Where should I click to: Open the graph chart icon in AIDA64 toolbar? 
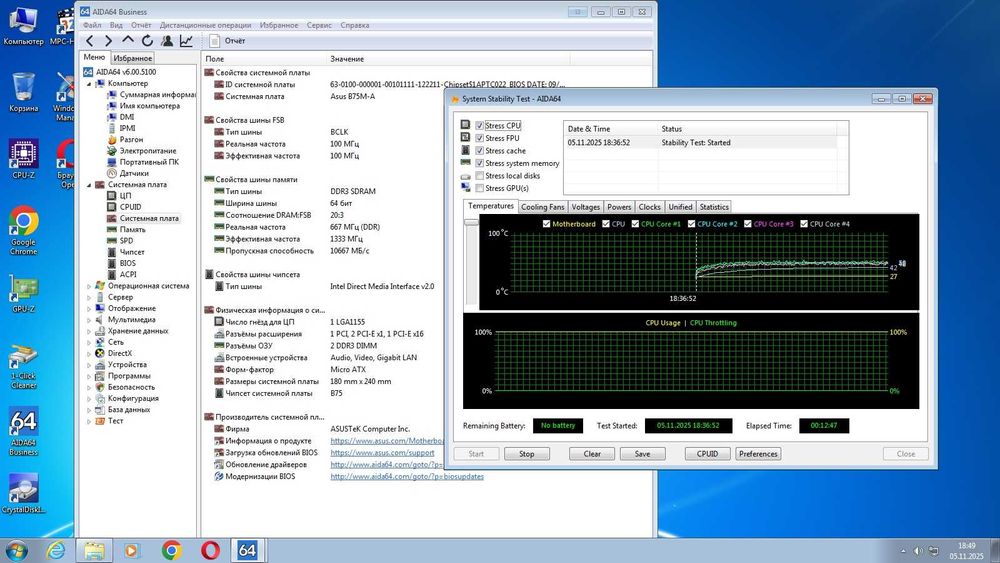click(186, 41)
